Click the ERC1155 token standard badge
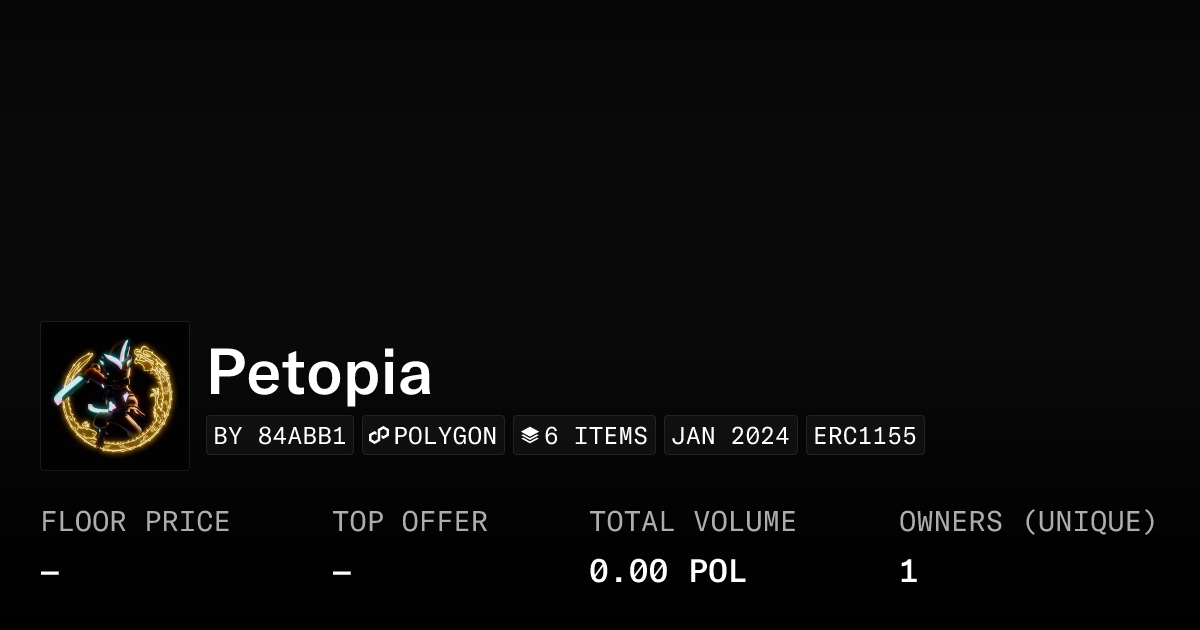The width and height of the screenshot is (1200, 630). (x=865, y=436)
